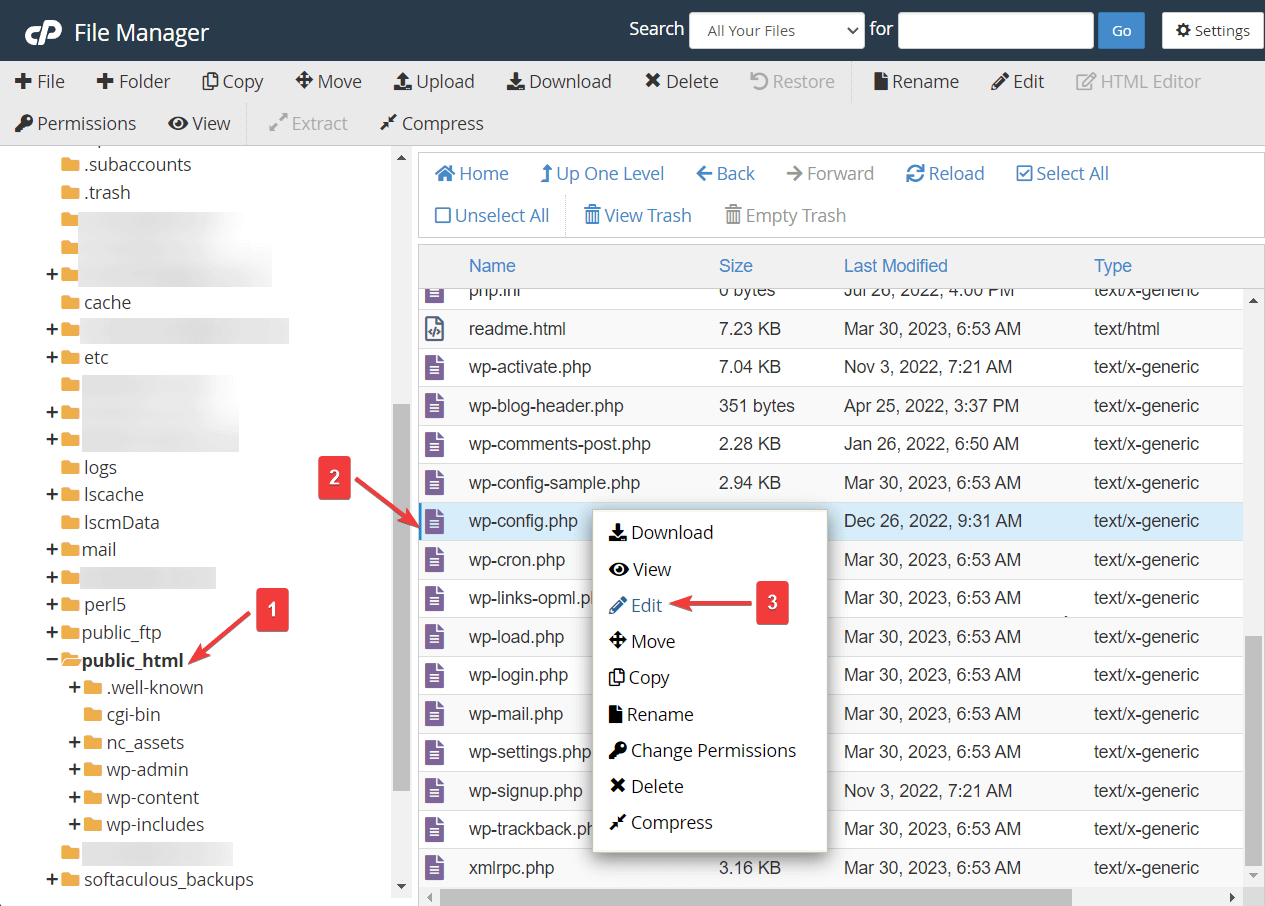1265x906 pixels.
Task: Click Unselect All checkbox
Action: [x=443, y=216]
